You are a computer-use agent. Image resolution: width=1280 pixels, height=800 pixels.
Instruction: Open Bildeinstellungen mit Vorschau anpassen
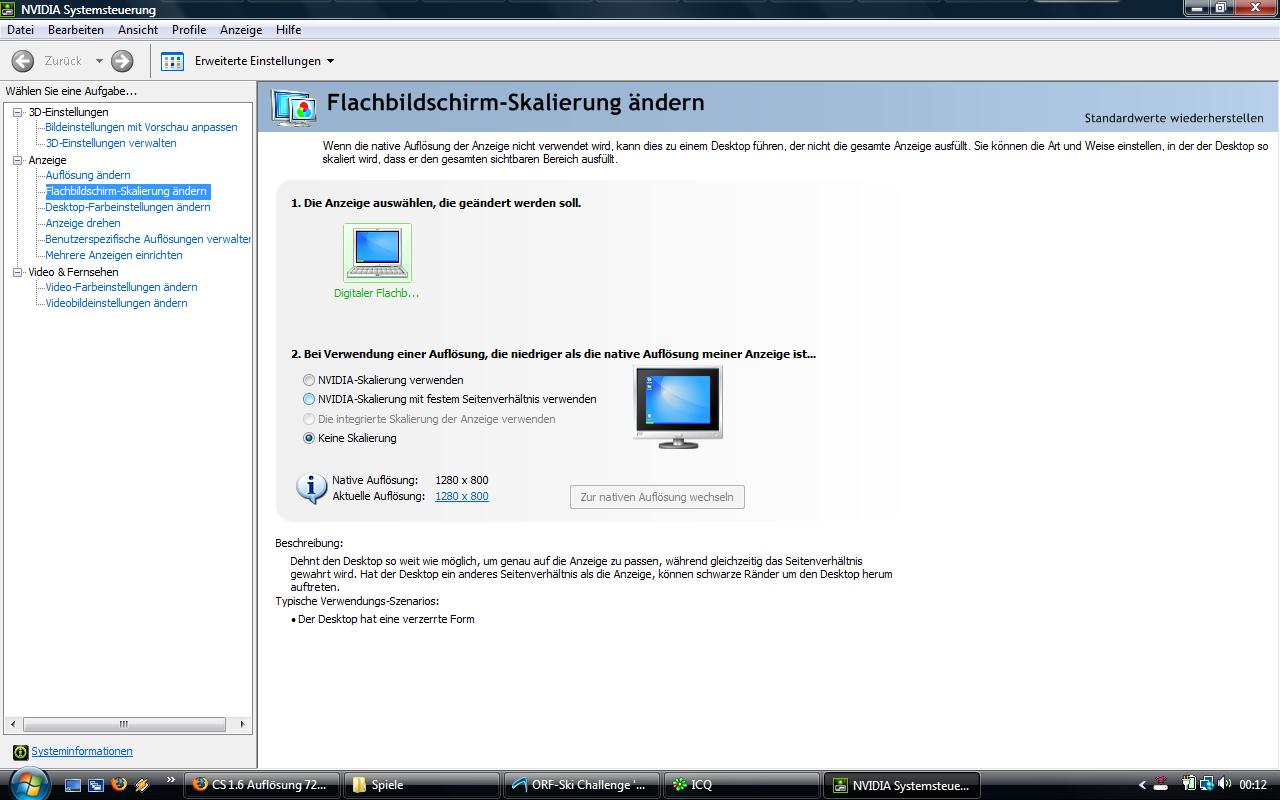tap(141, 127)
